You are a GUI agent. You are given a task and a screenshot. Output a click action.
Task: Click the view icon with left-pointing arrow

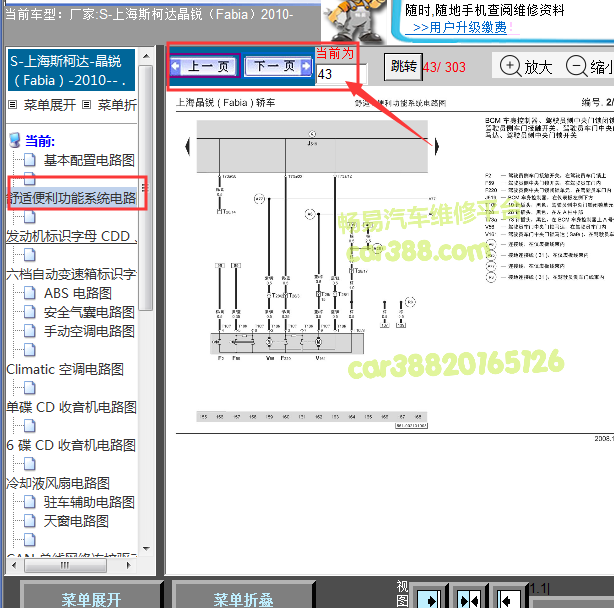click(509, 598)
